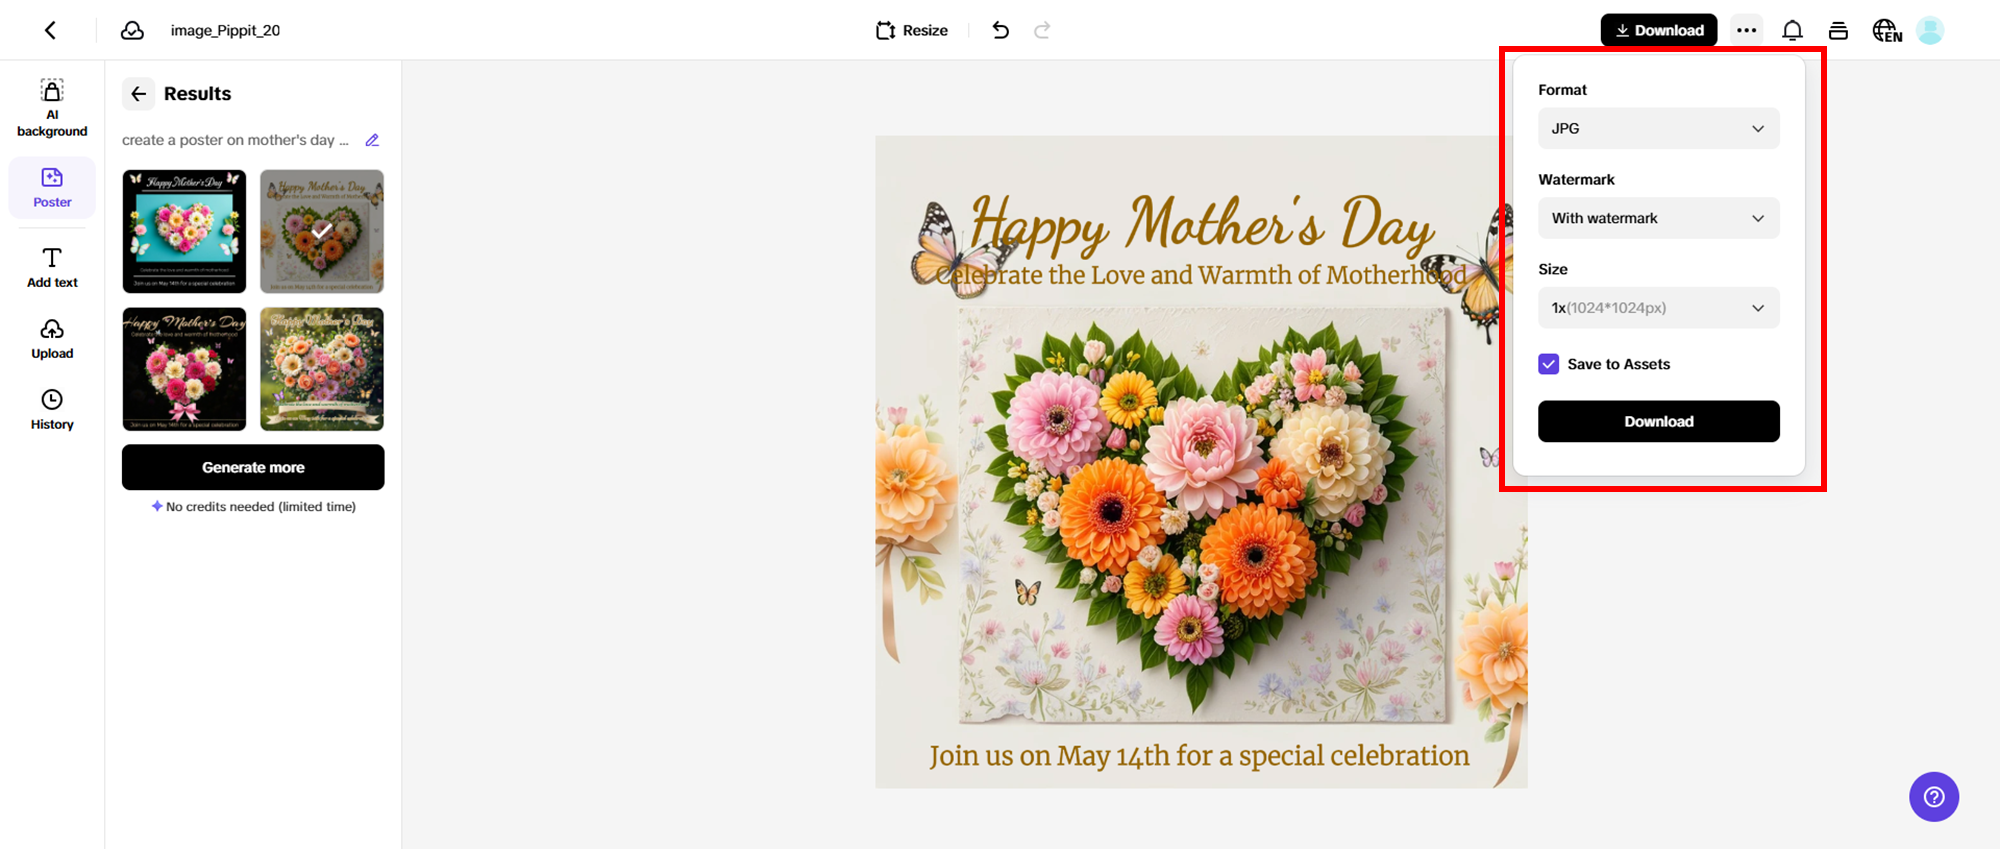Click the 'Format' label in download panel
The height and width of the screenshot is (849, 2000).
(x=1562, y=90)
